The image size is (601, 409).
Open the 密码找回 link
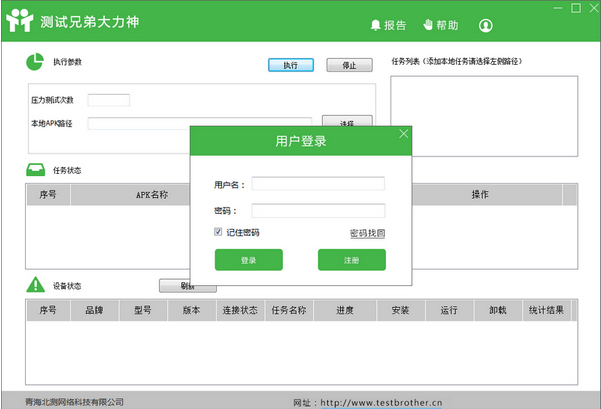point(367,233)
